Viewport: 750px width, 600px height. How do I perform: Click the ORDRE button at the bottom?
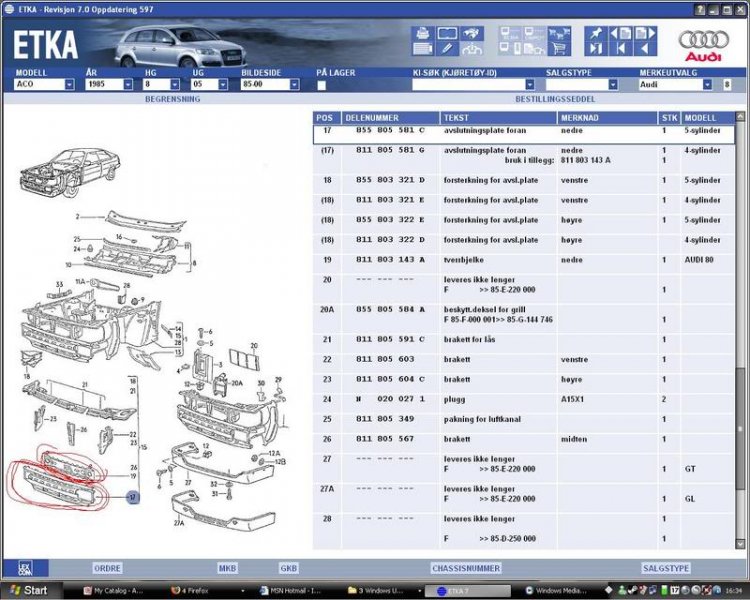coord(107,568)
